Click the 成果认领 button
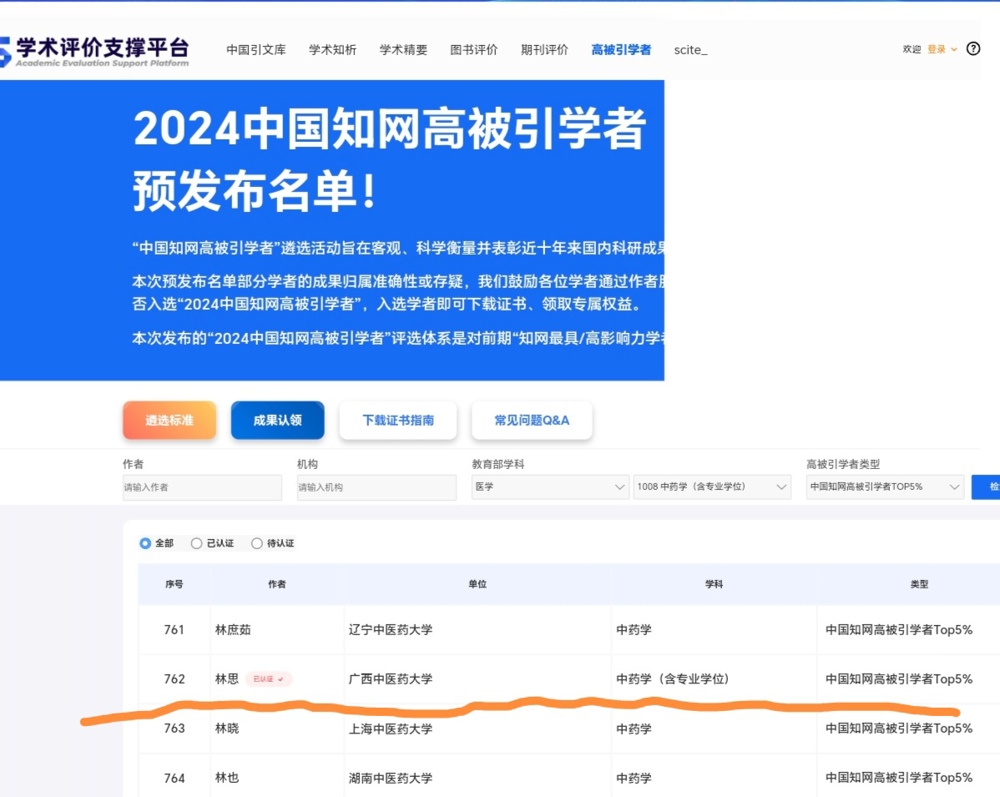1000x797 pixels. point(277,421)
